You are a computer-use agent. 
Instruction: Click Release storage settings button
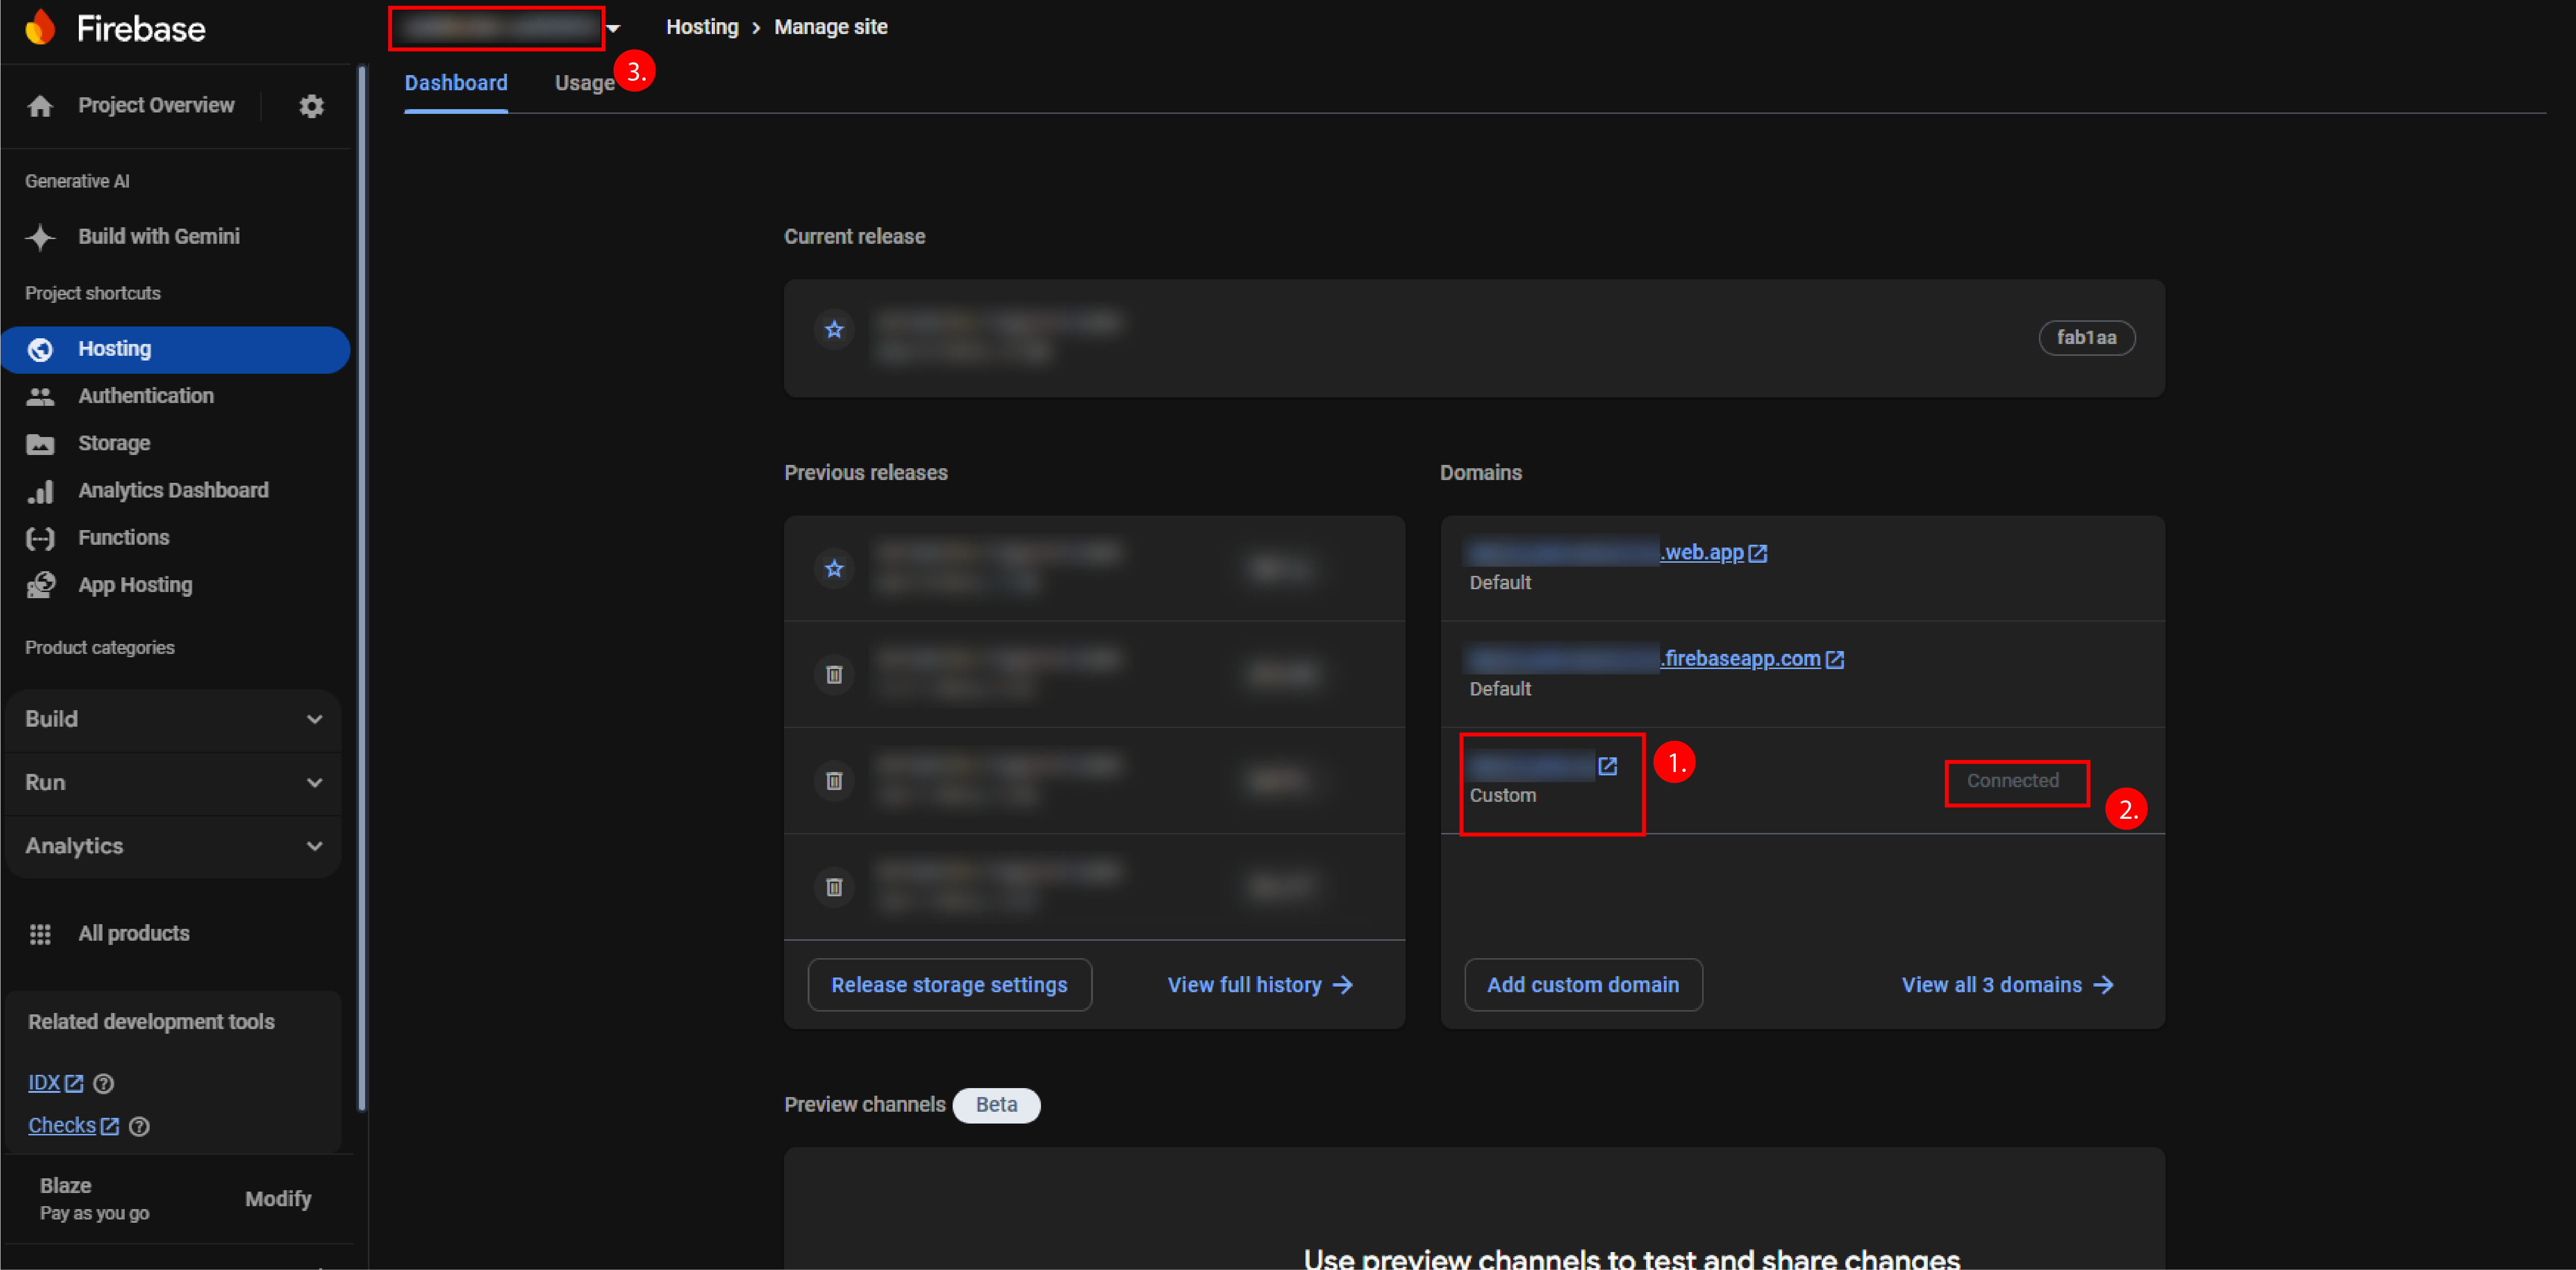[x=949, y=985]
